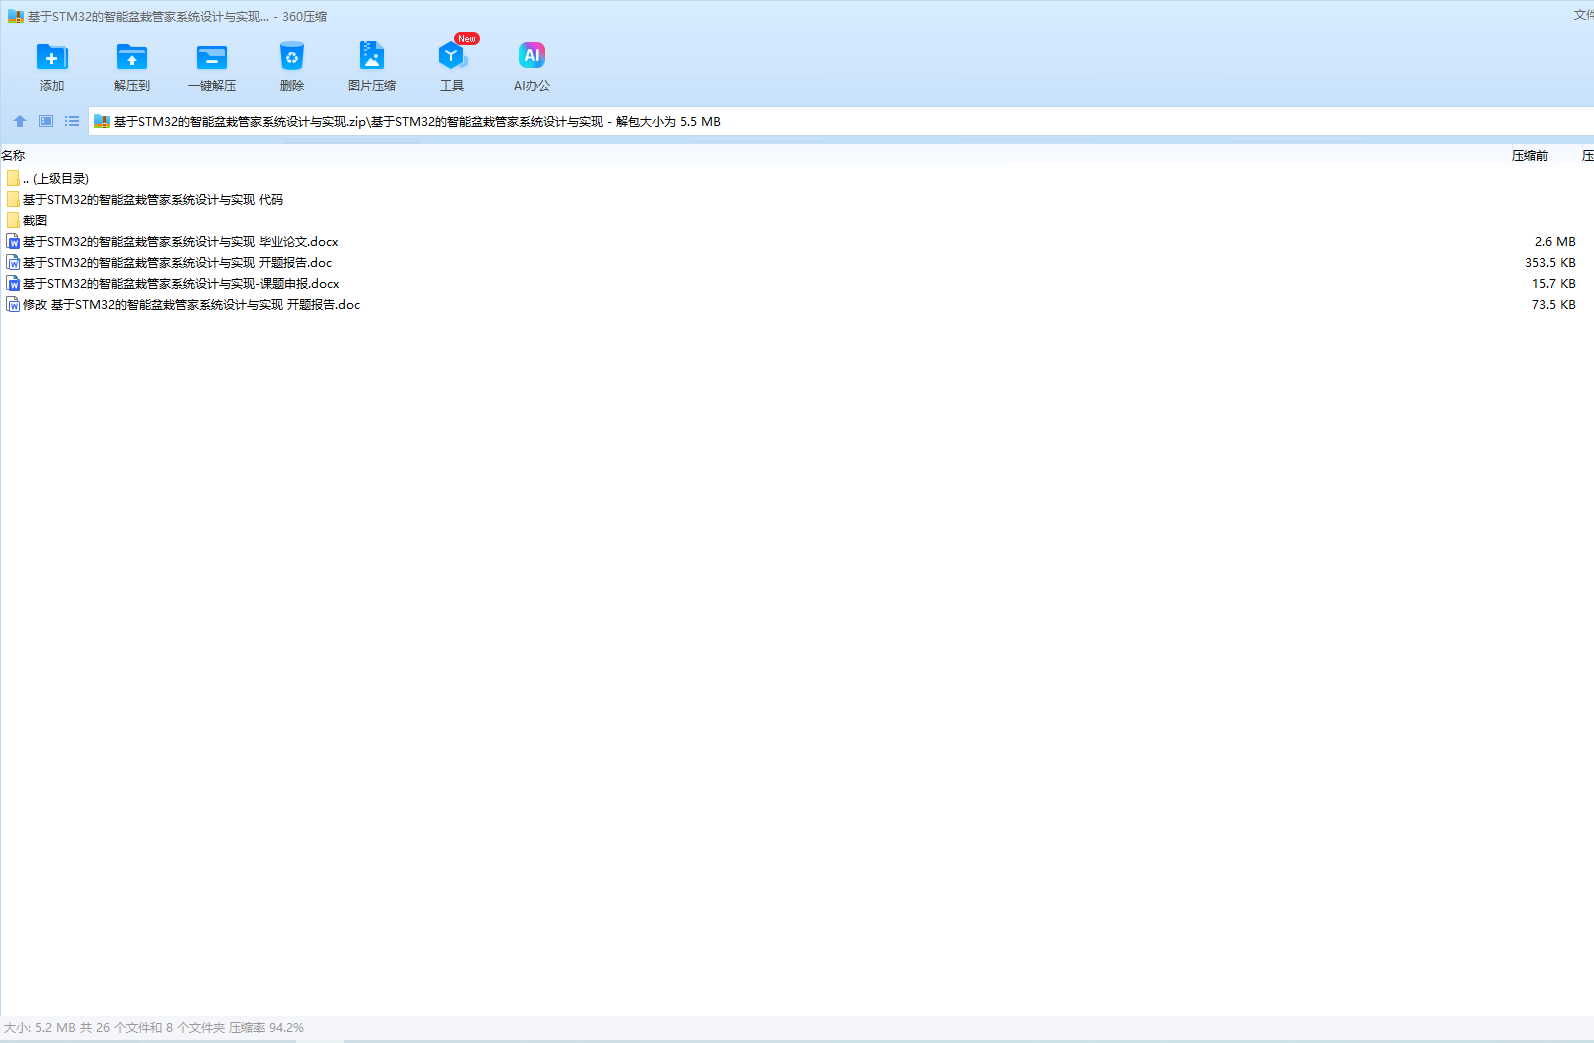Select the 截图 folder
The width and height of the screenshot is (1594, 1043).
tap(27, 221)
